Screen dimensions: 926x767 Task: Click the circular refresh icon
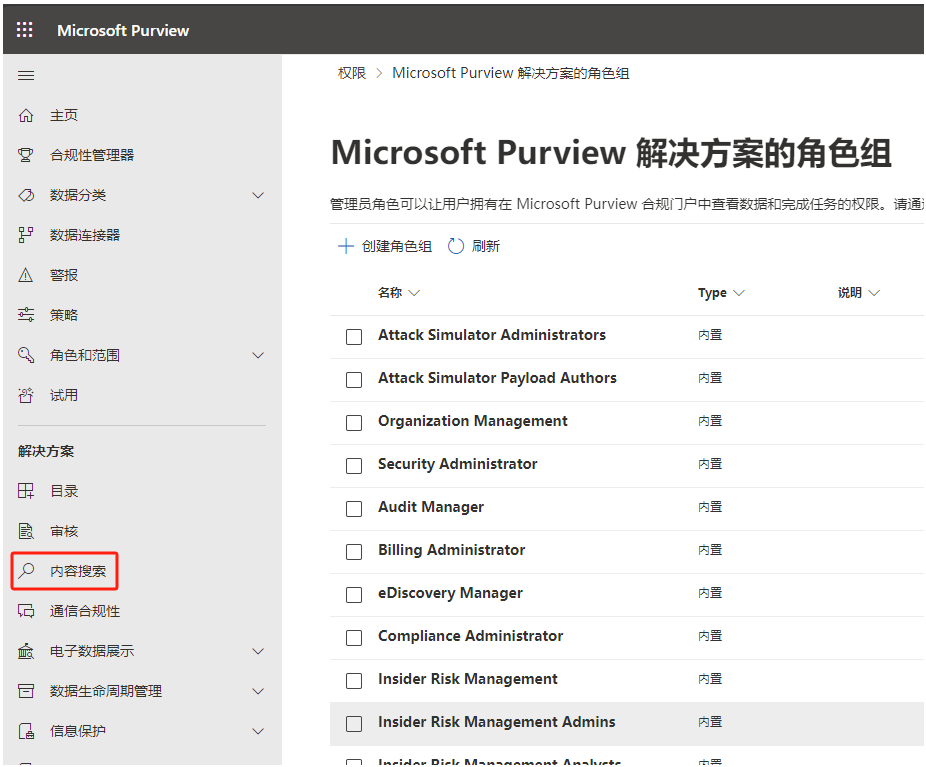point(455,246)
